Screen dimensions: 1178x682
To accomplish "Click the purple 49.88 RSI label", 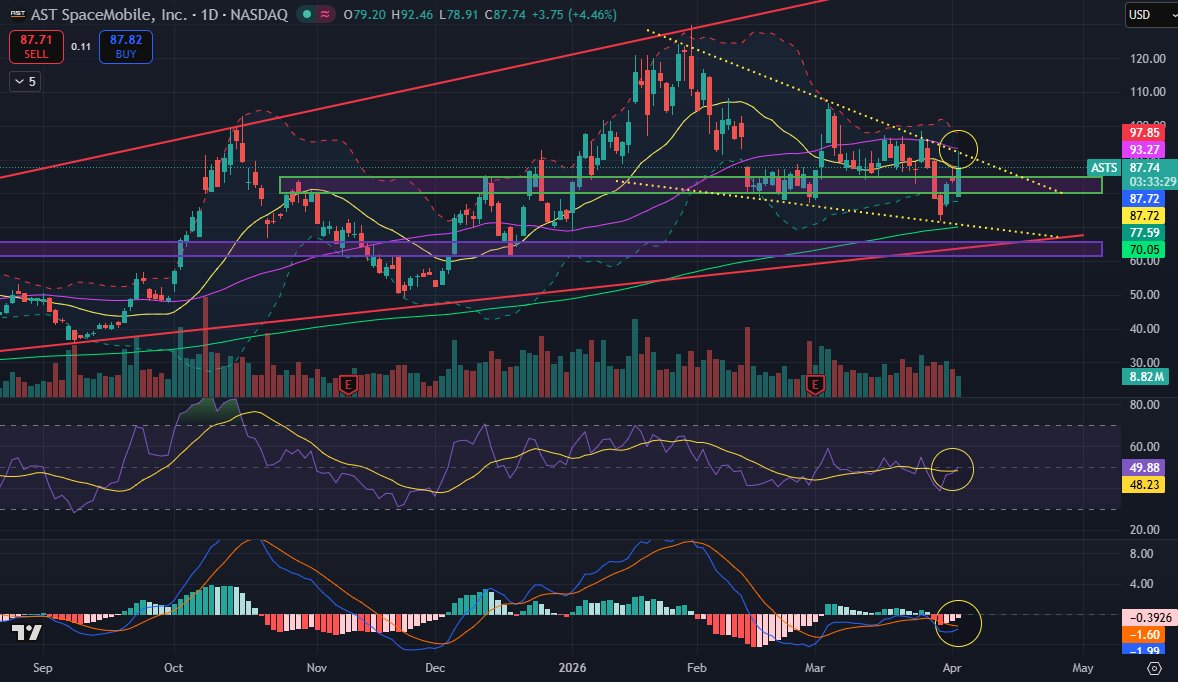I will 1144,467.
